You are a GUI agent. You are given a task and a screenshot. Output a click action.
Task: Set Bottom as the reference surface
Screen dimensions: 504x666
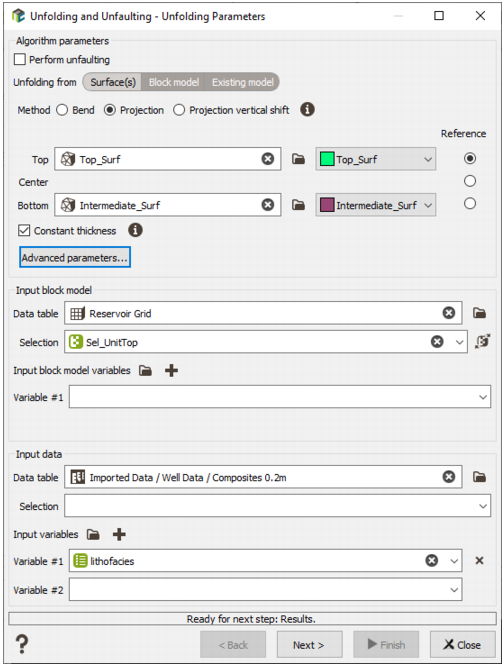pyautogui.click(x=470, y=203)
